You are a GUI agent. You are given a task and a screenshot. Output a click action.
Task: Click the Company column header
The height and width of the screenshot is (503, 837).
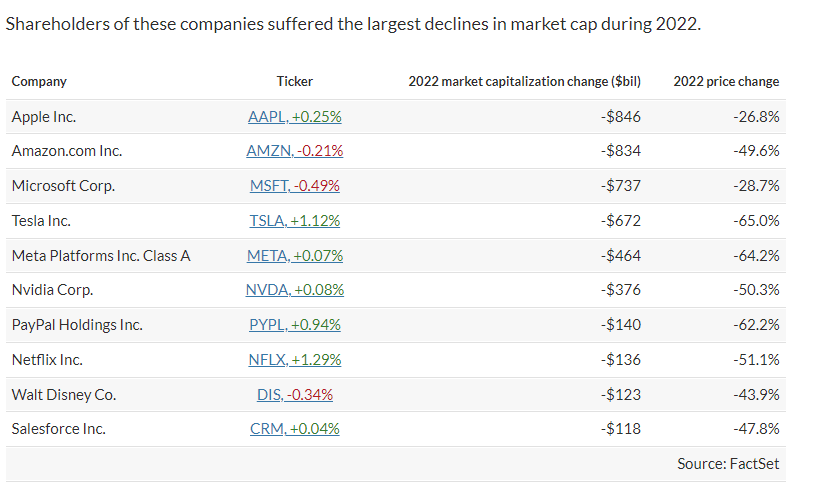coord(39,82)
